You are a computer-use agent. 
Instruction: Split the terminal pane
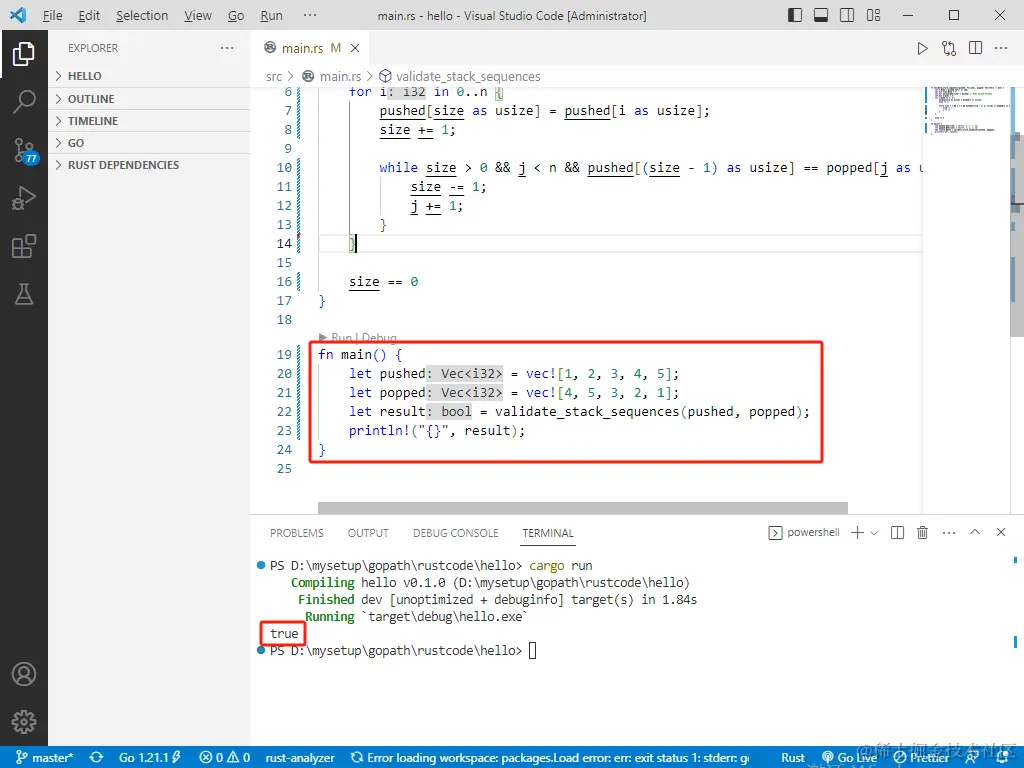click(898, 533)
